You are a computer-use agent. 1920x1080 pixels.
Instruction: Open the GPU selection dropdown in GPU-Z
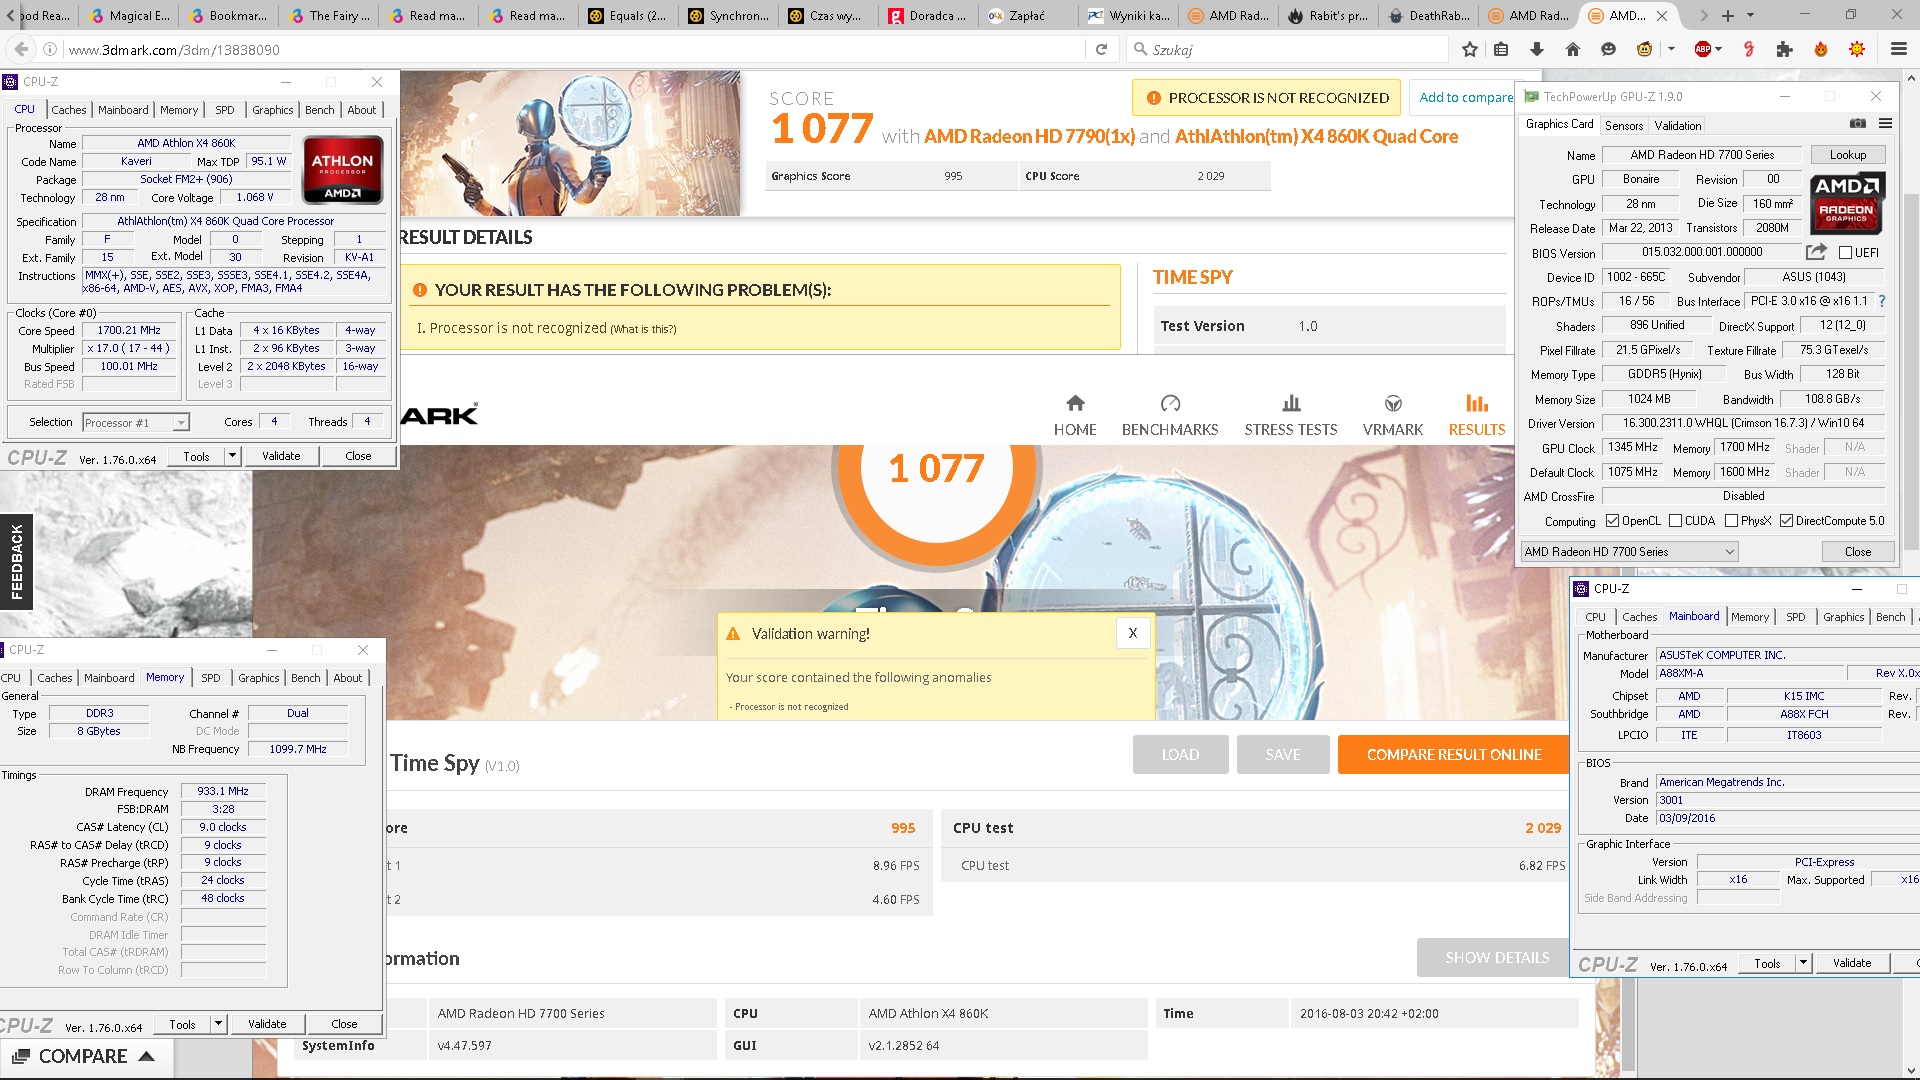(1629, 552)
